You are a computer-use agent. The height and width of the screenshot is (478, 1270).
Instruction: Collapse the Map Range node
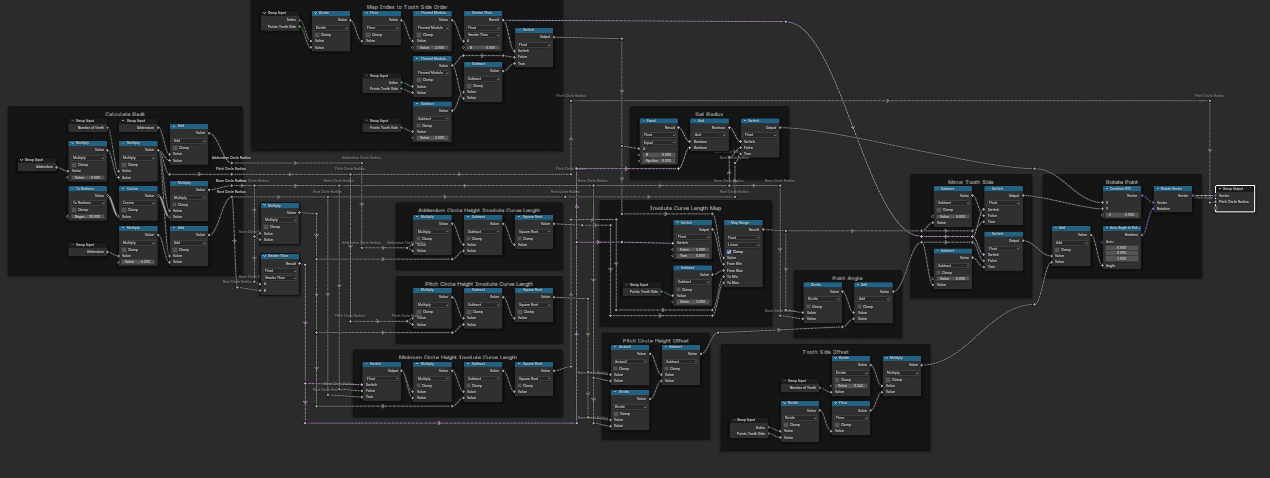point(729,223)
